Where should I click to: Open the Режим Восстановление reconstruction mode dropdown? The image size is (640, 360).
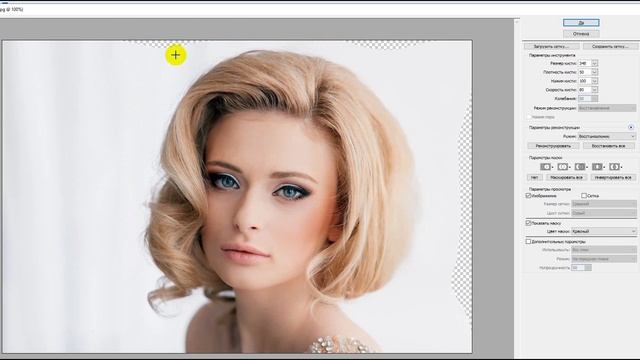tap(607, 136)
